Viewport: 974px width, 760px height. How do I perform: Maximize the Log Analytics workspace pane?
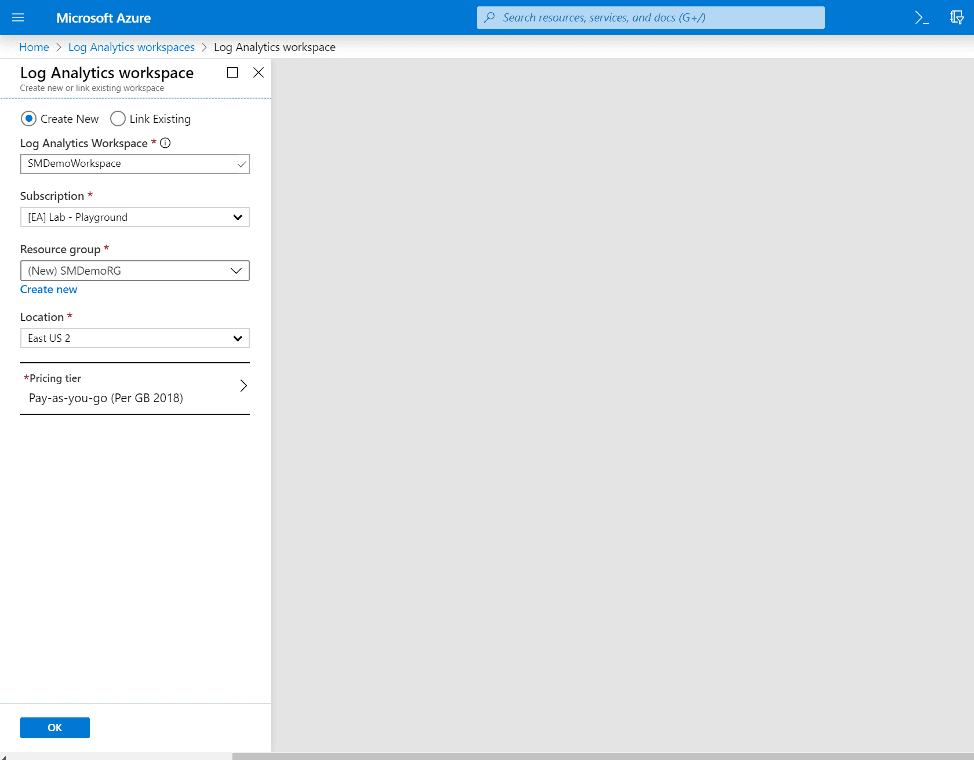point(232,72)
